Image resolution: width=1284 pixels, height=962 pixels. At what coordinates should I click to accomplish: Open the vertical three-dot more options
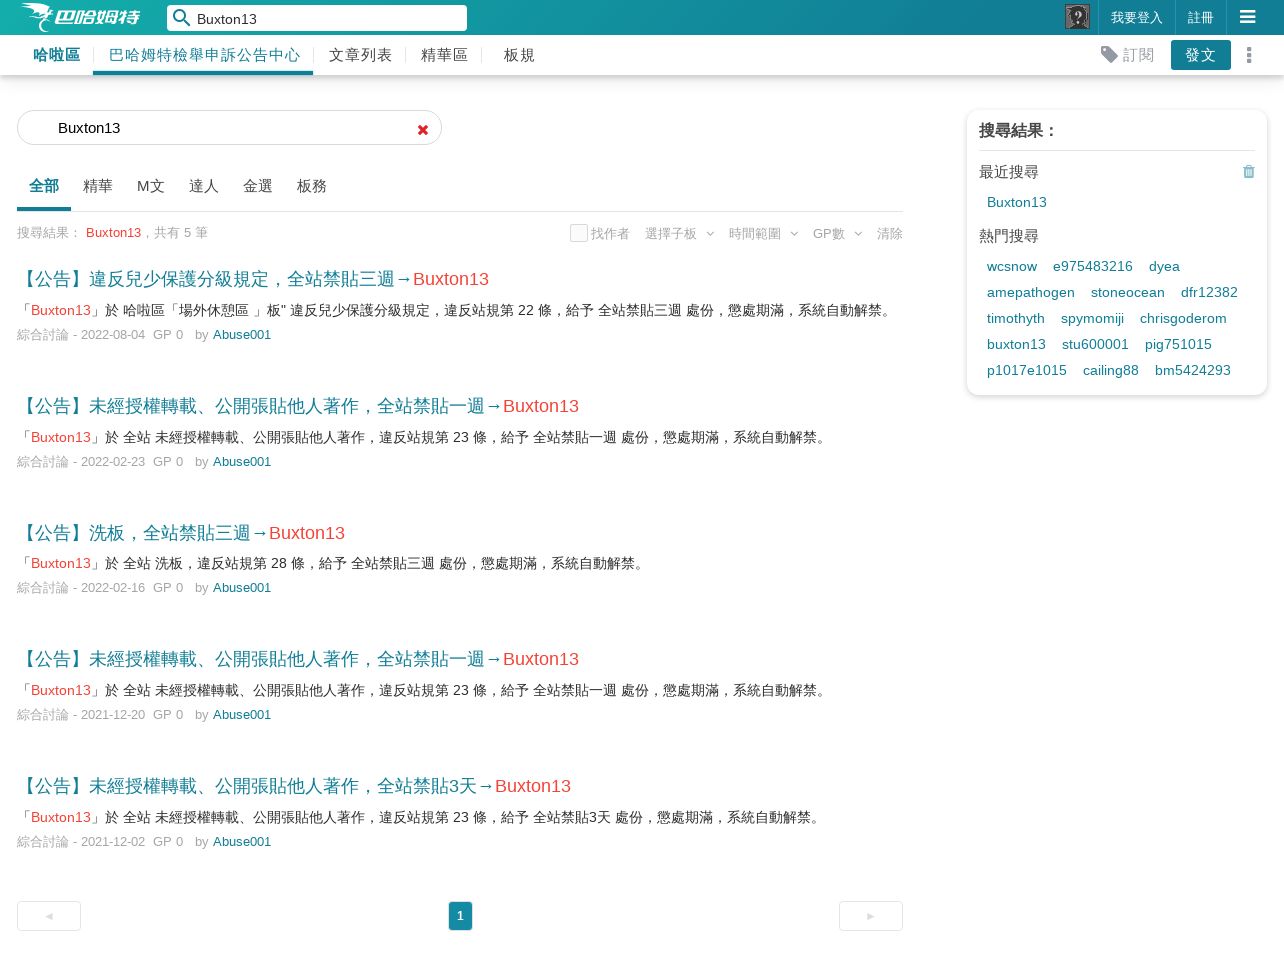pos(1249,55)
